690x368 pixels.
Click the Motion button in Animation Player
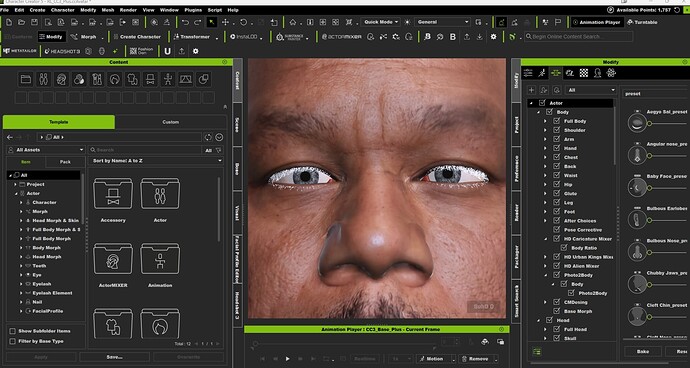[x=432, y=359]
